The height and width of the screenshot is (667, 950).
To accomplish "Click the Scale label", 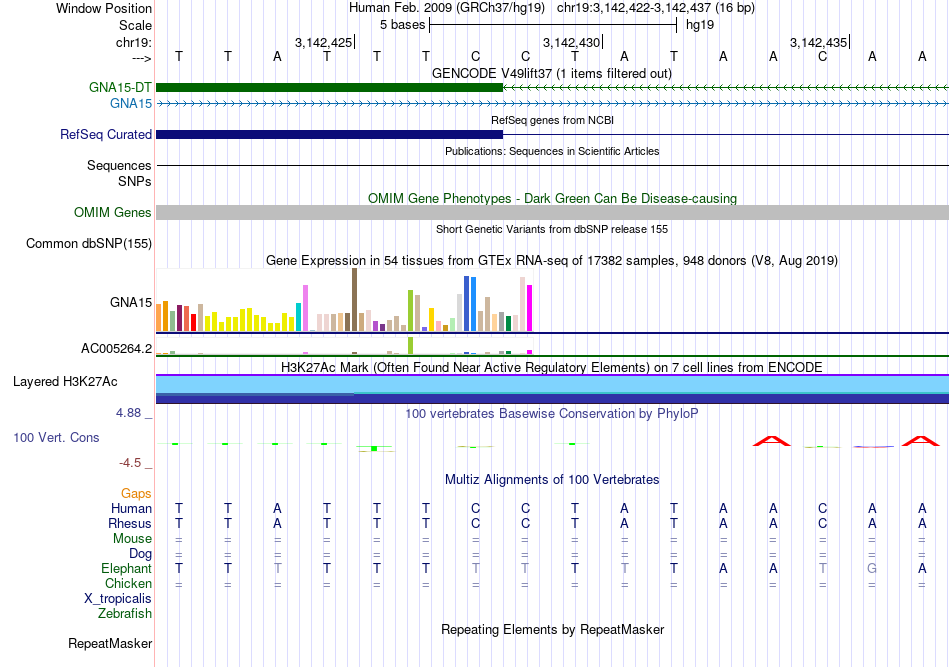I will click(x=136, y=25).
